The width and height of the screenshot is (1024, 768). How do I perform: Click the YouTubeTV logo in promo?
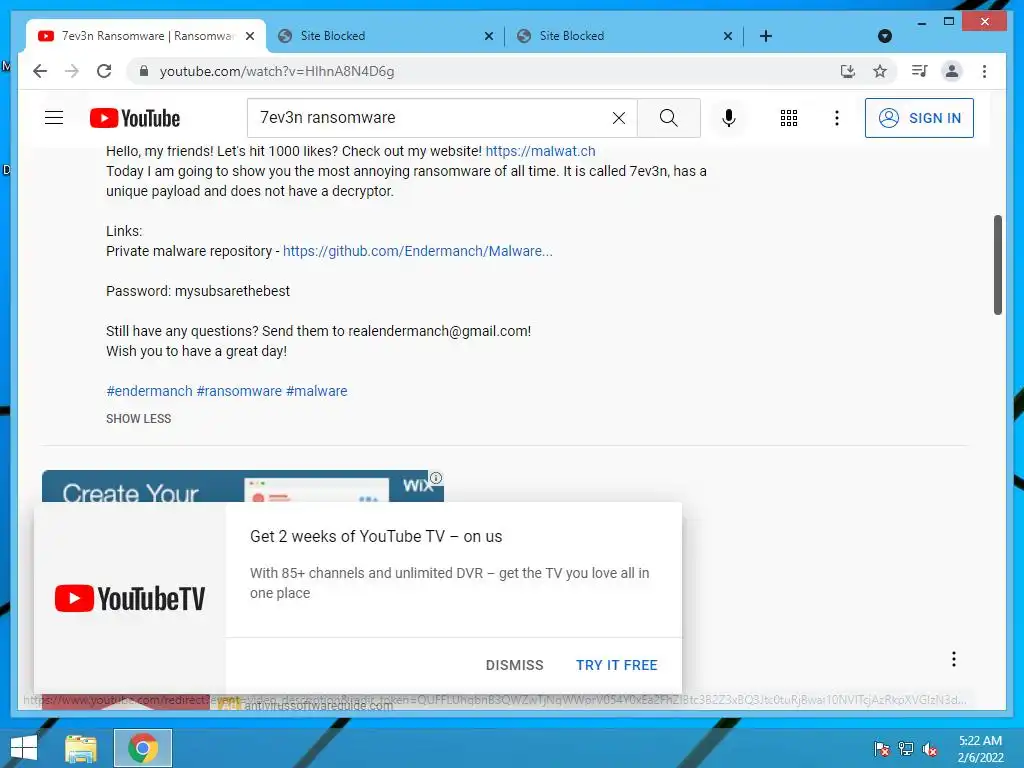(130, 598)
